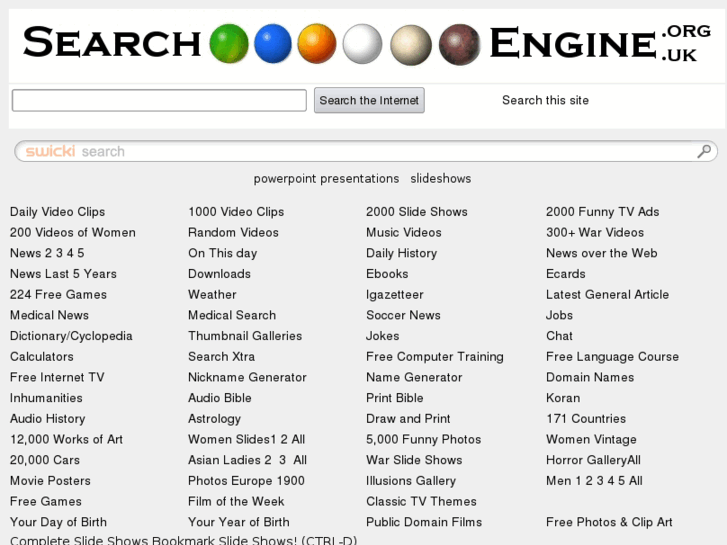This screenshot has width=727, height=545.
Task: Open On This day link
Action: (x=223, y=253)
